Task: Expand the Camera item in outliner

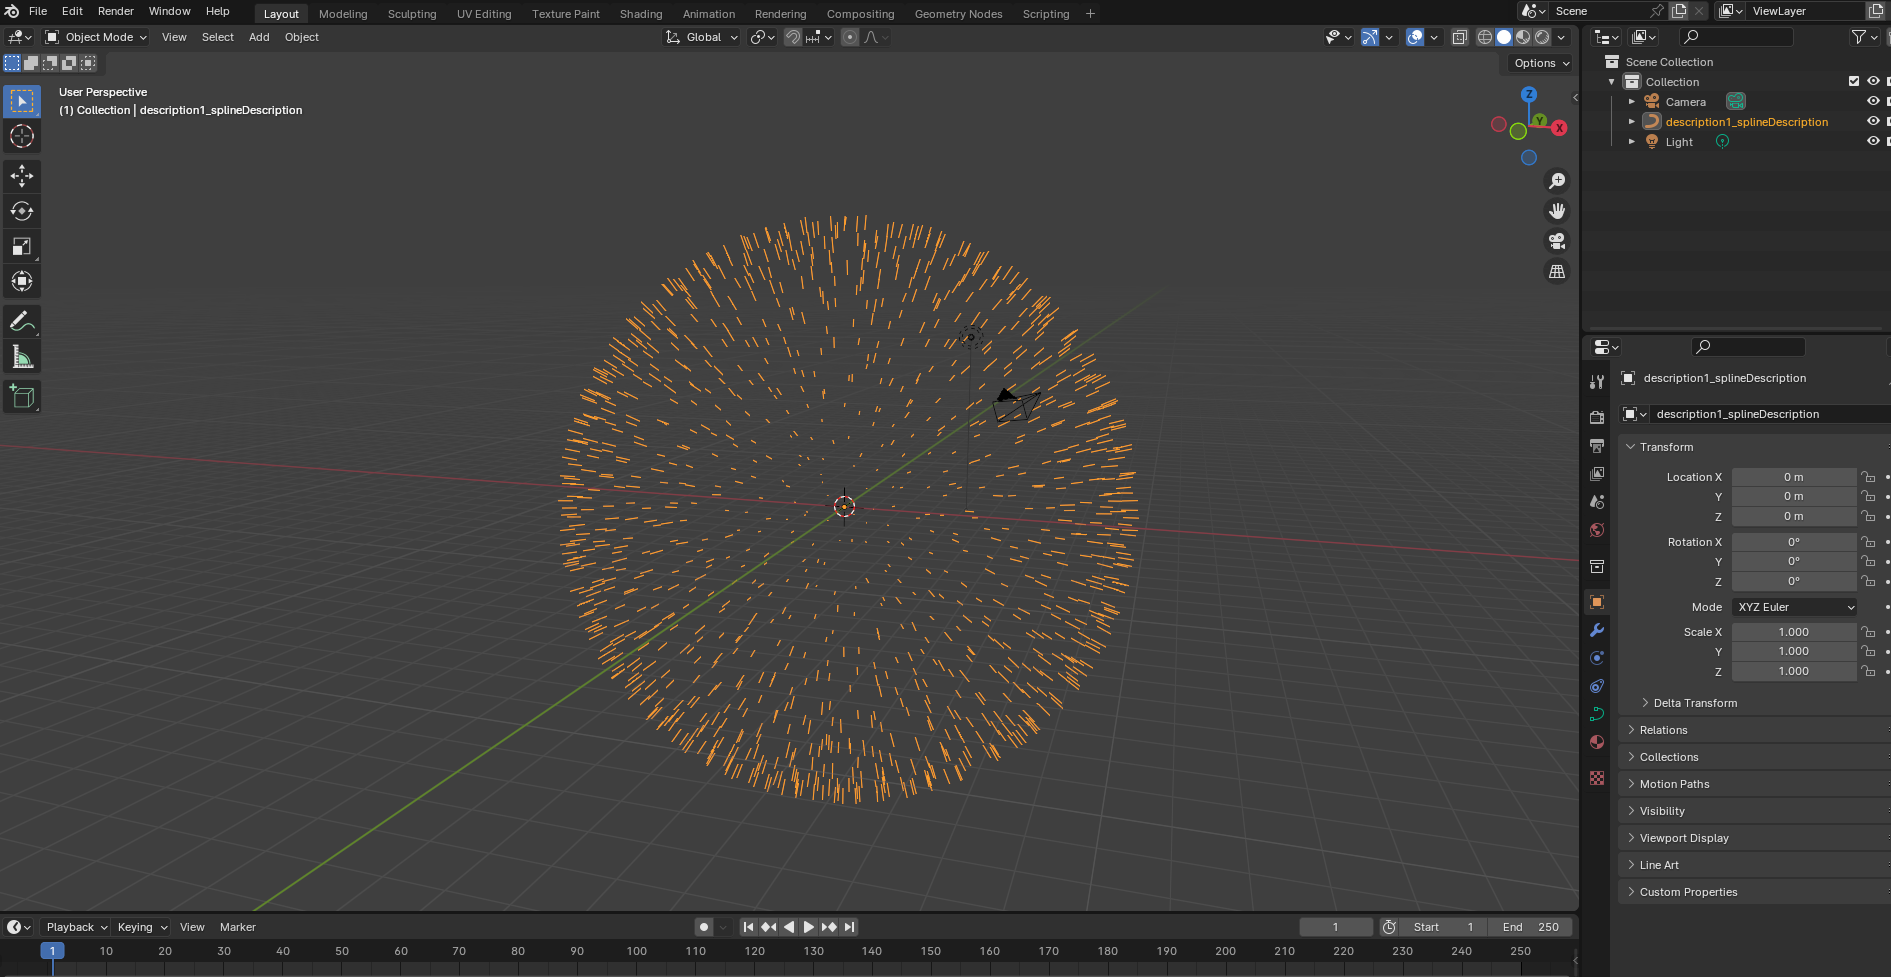Action: coord(1632,102)
